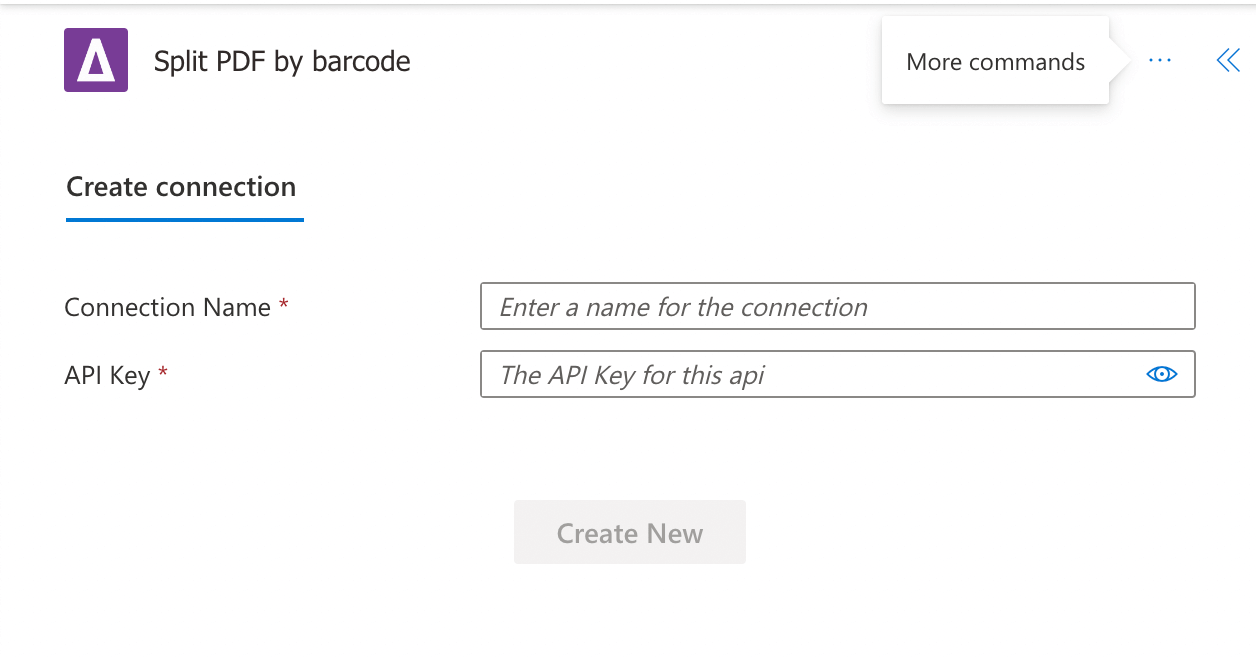Image resolution: width=1256 pixels, height=658 pixels.
Task: Focus the Connection Name input field
Action: [x=837, y=306]
